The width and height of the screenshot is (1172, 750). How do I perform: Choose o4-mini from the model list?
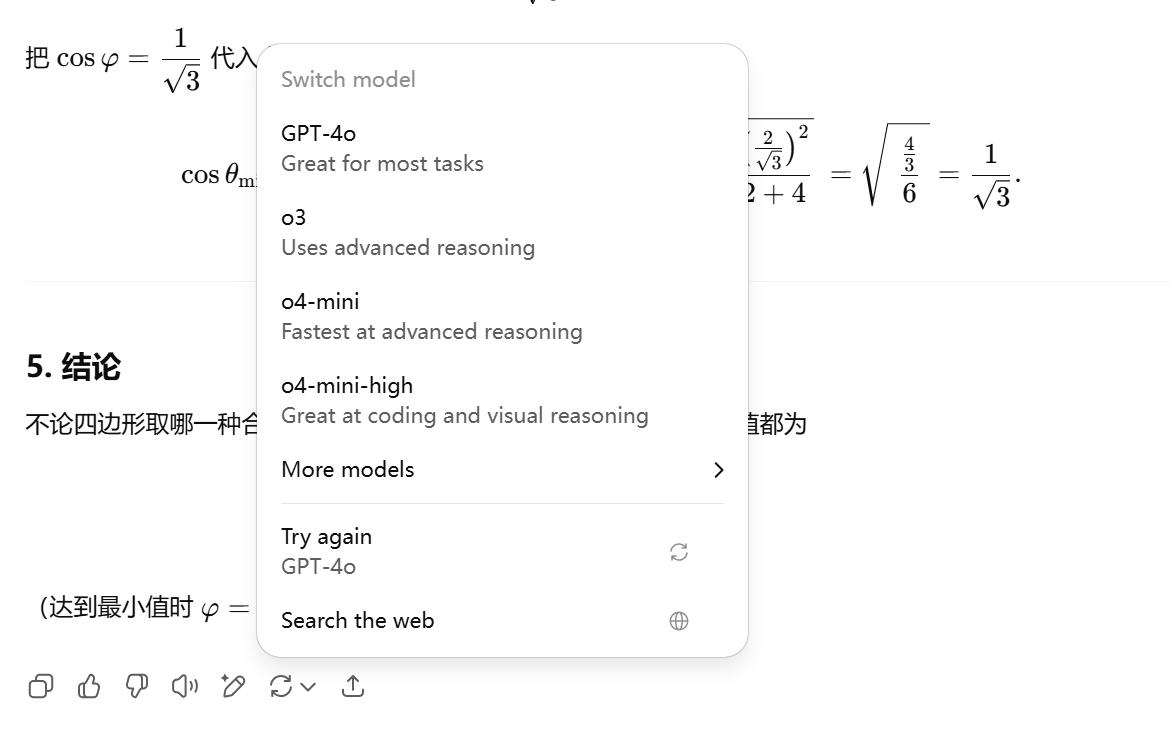point(502,316)
